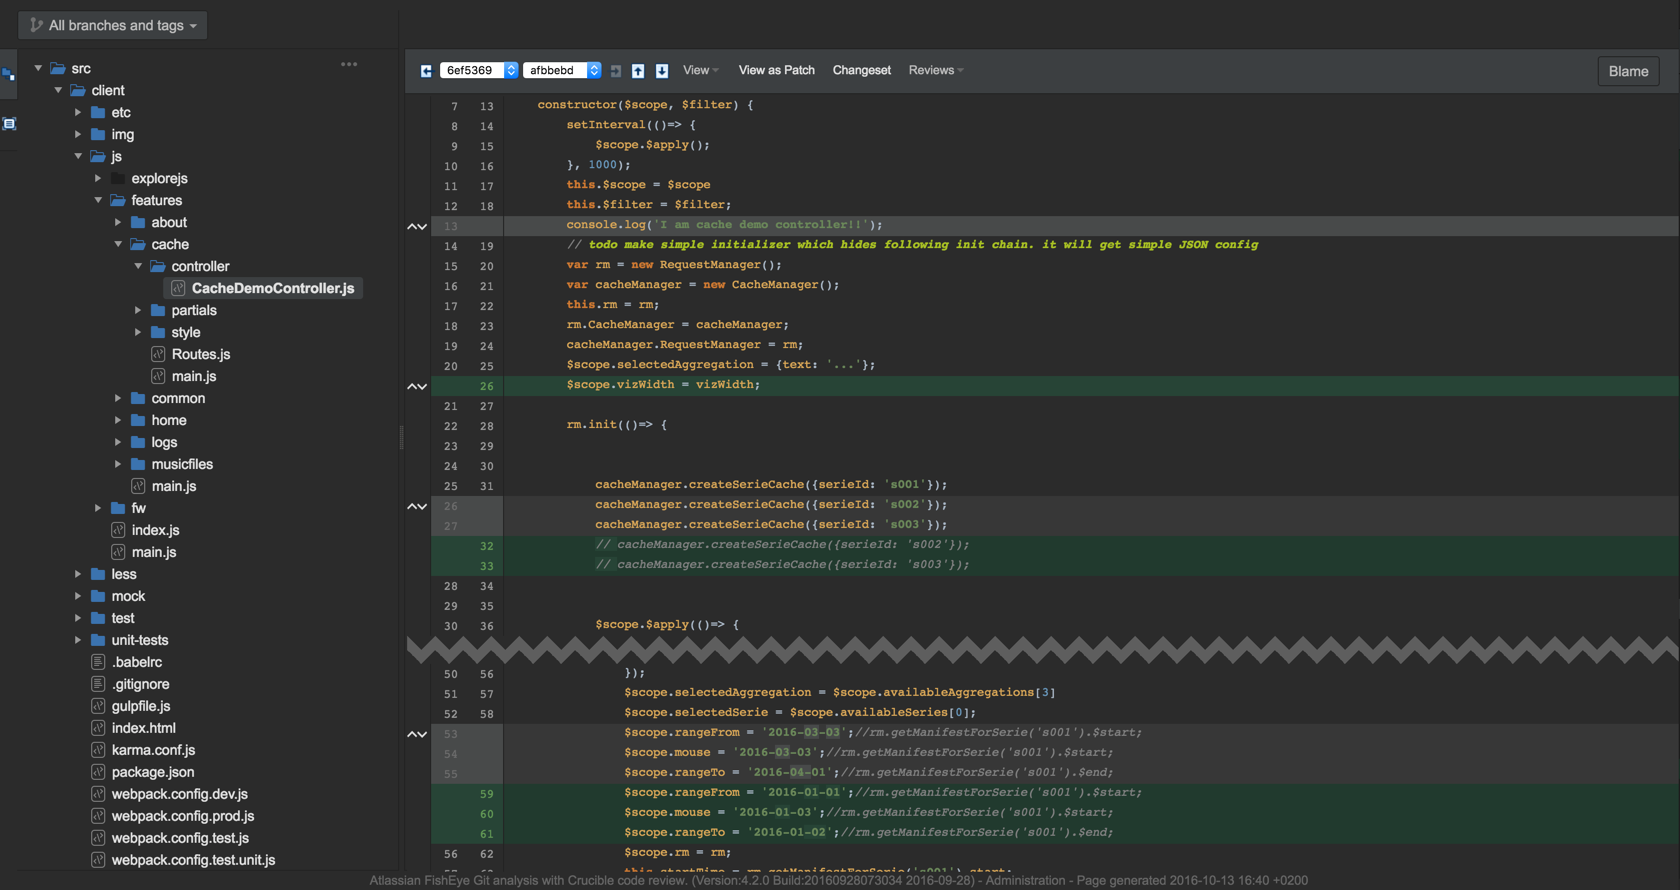Expand the about folder
This screenshot has width=1680, height=890.
pos(118,222)
